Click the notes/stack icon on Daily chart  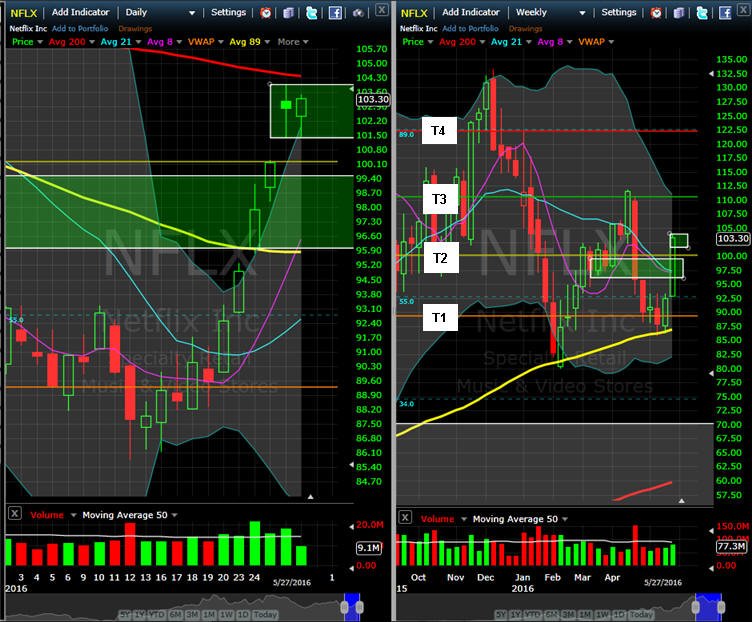click(288, 13)
